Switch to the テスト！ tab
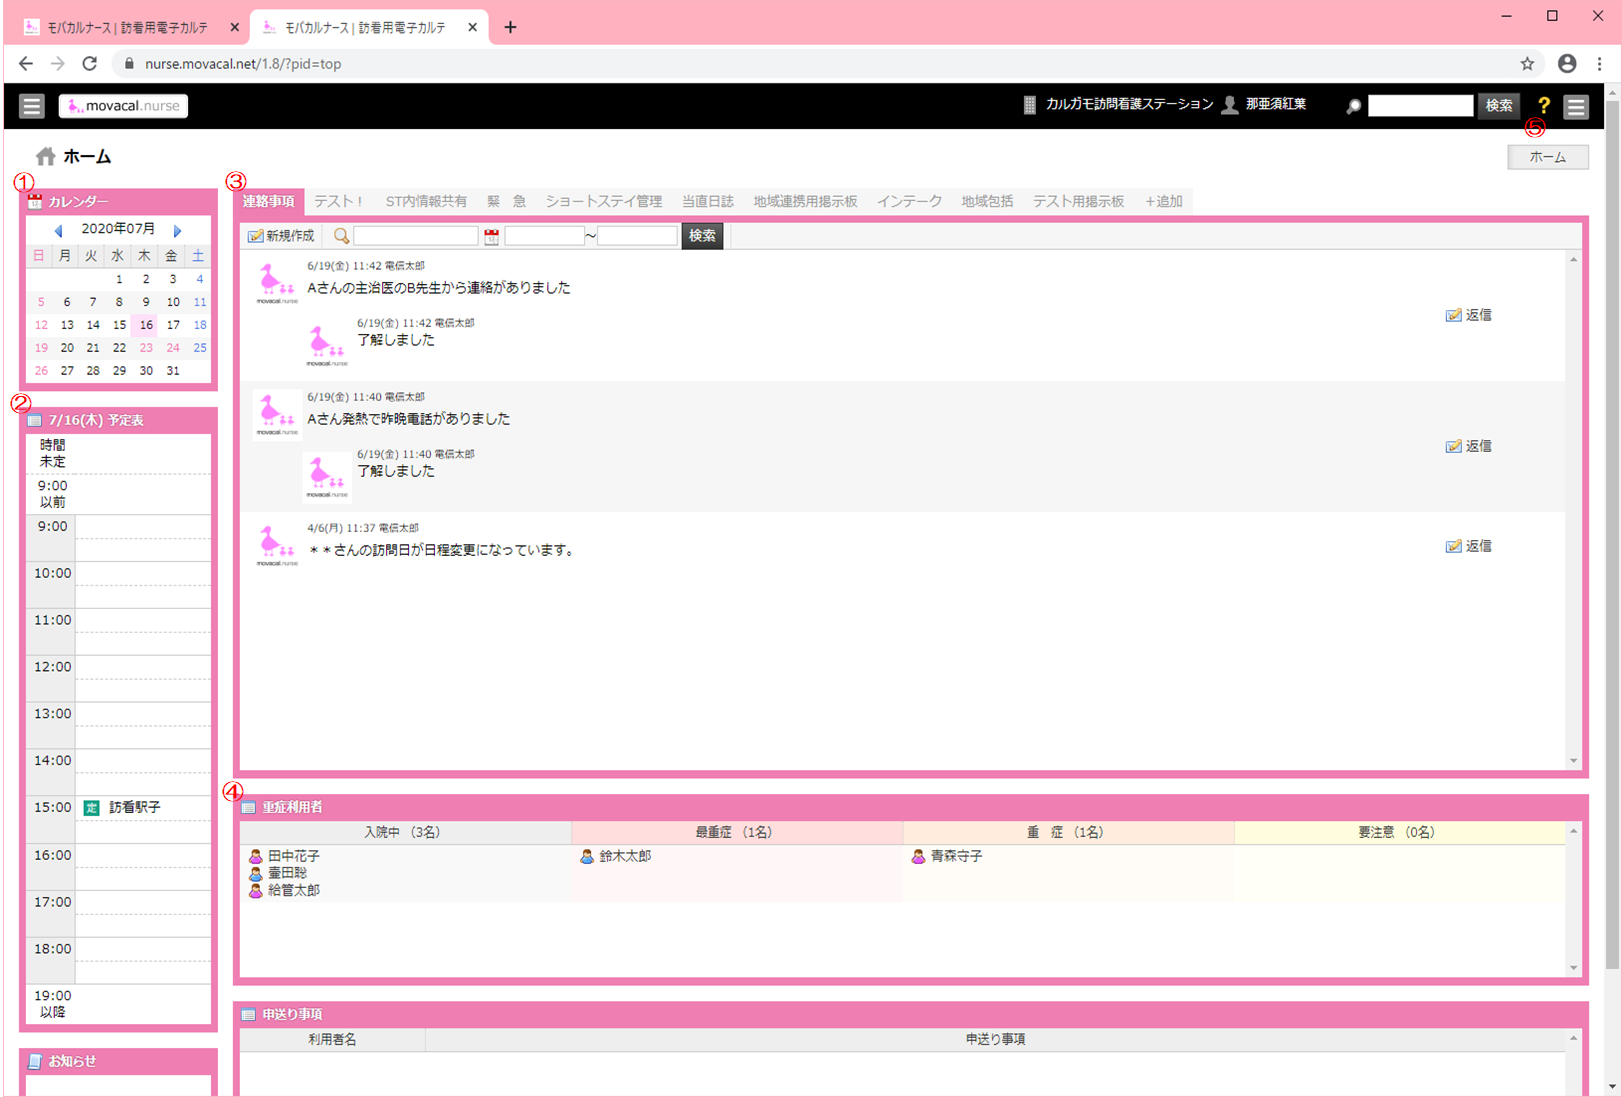The image size is (1622, 1097). [x=339, y=201]
